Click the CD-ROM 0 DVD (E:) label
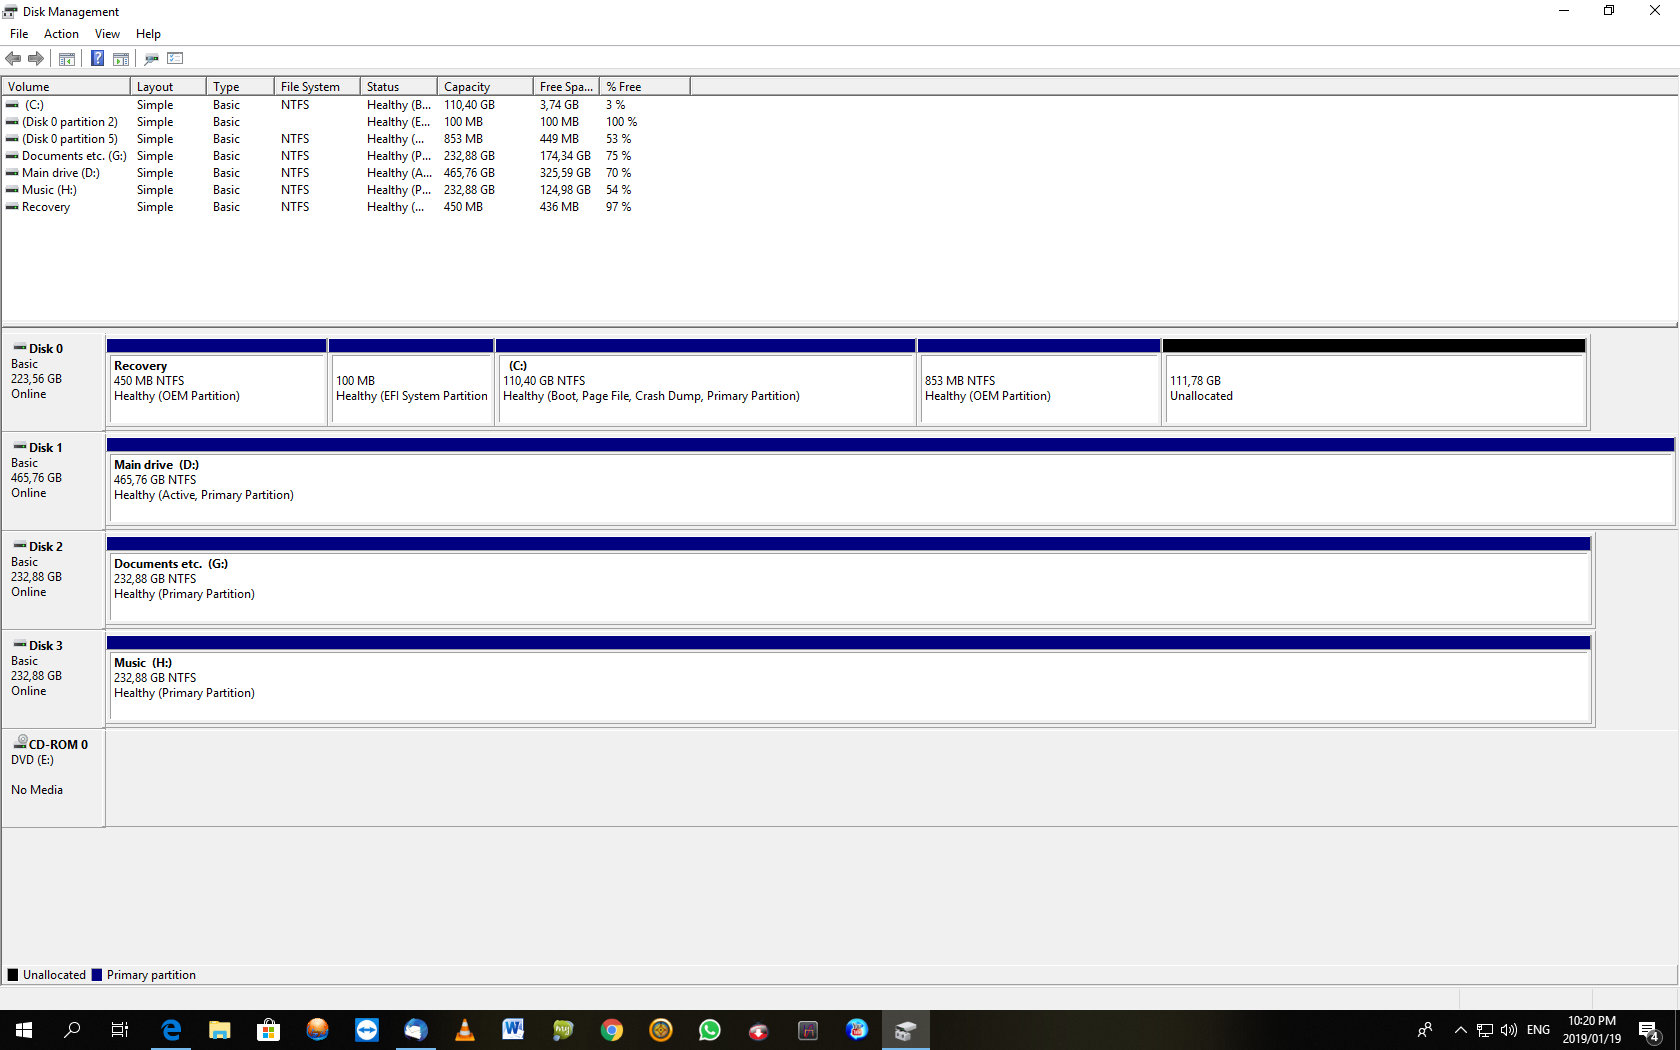Screen dimensions: 1680x1050 pyautogui.click(x=53, y=778)
